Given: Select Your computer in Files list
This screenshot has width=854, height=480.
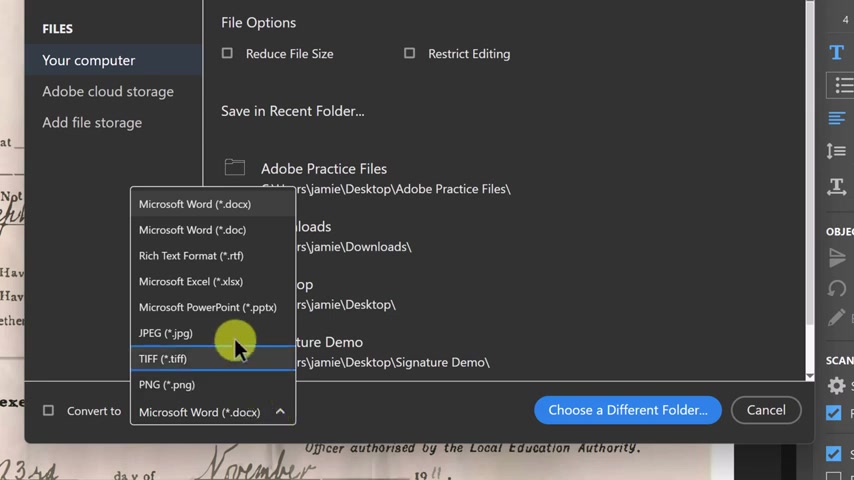Looking at the screenshot, I should click(x=113, y=60).
